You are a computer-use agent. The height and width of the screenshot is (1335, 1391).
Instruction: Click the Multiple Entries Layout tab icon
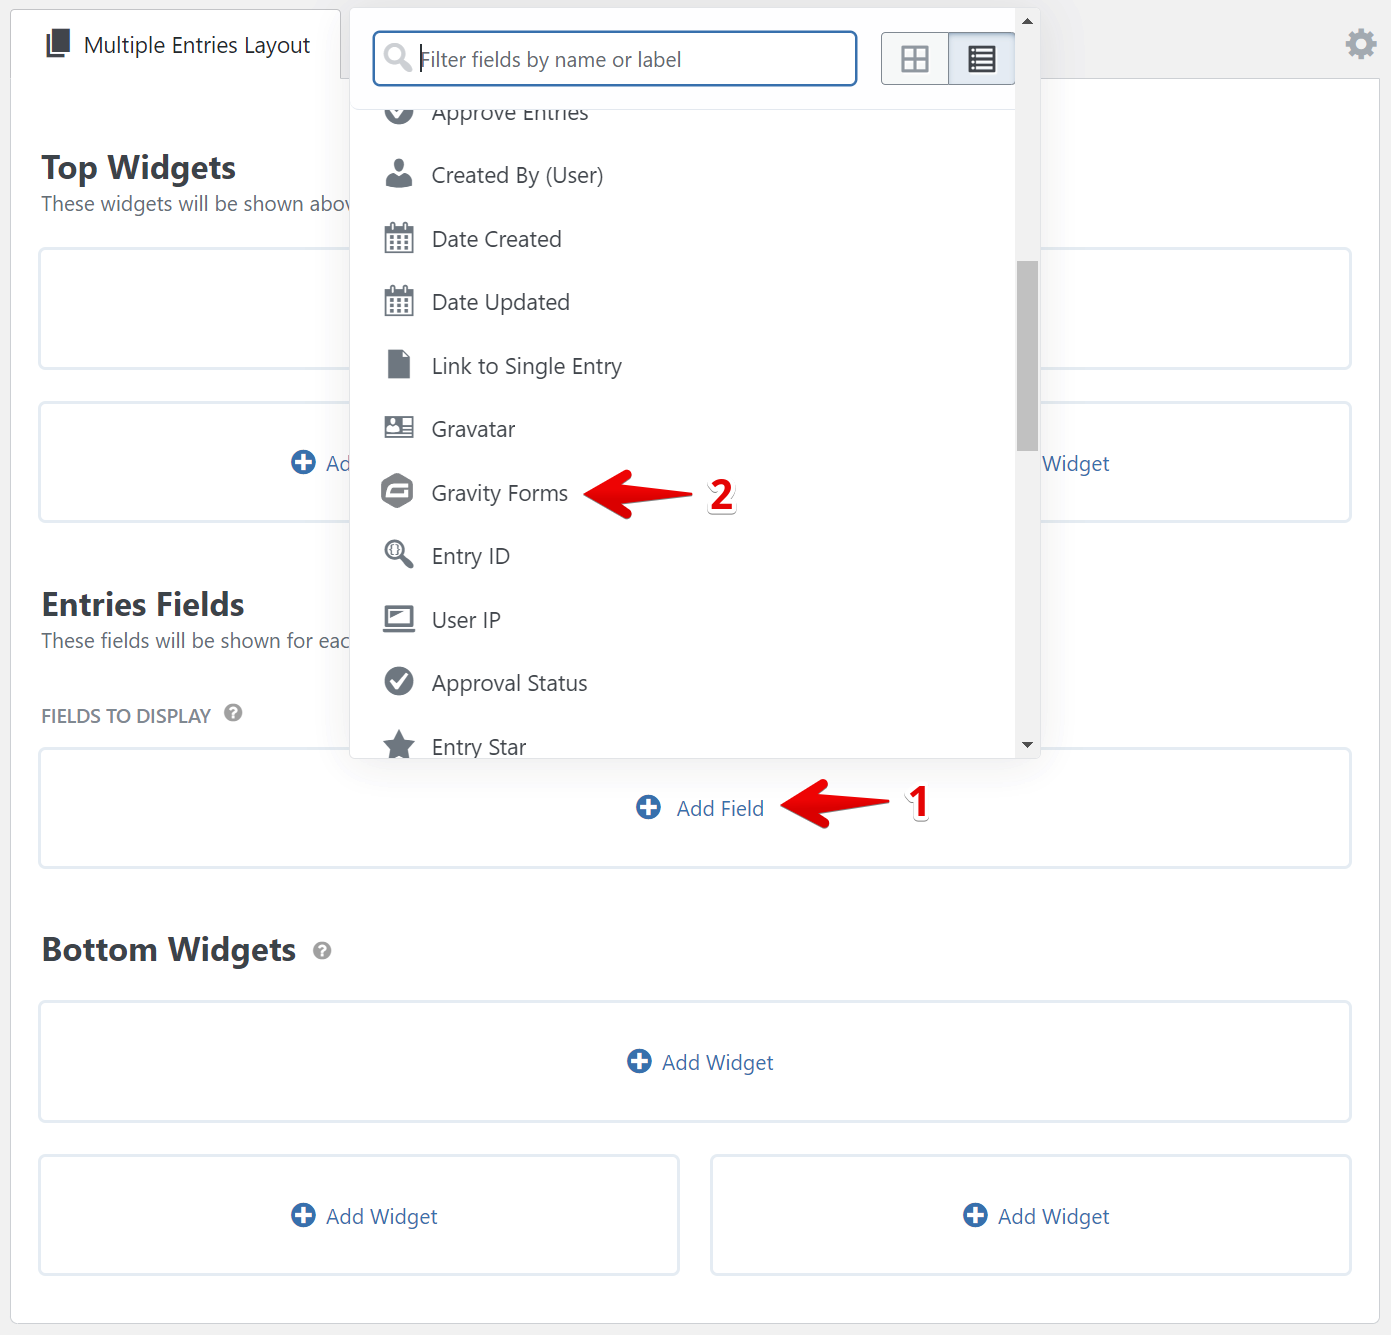pyautogui.click(x=58, y=43)
